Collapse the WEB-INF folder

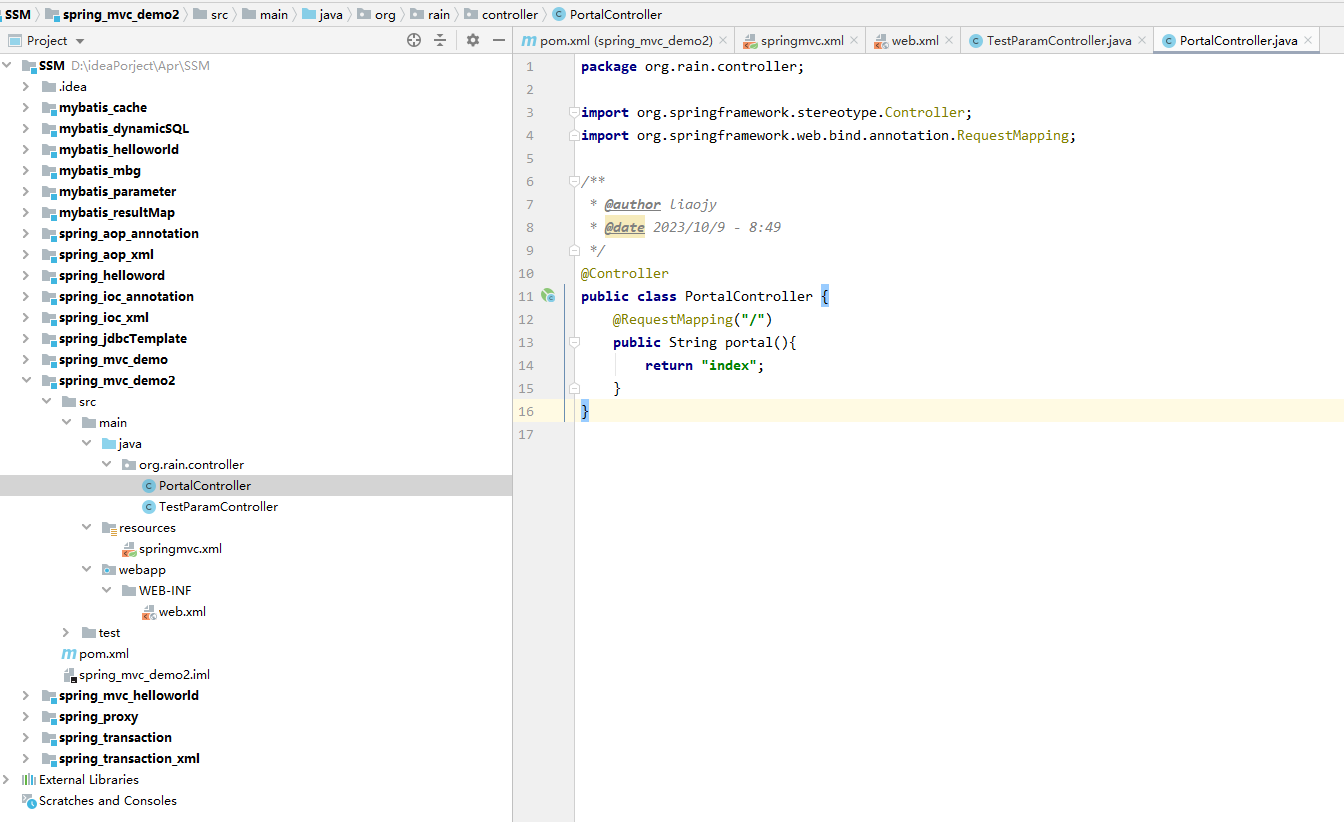point(106,591)
